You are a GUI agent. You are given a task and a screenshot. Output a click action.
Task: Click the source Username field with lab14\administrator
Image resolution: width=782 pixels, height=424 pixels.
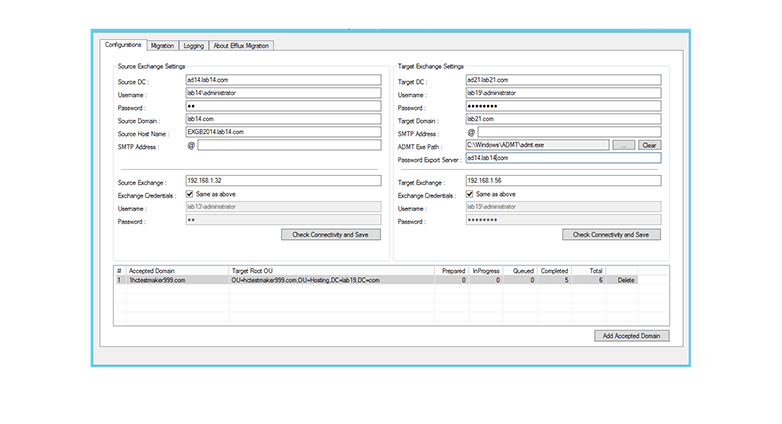tap(283, 93)
